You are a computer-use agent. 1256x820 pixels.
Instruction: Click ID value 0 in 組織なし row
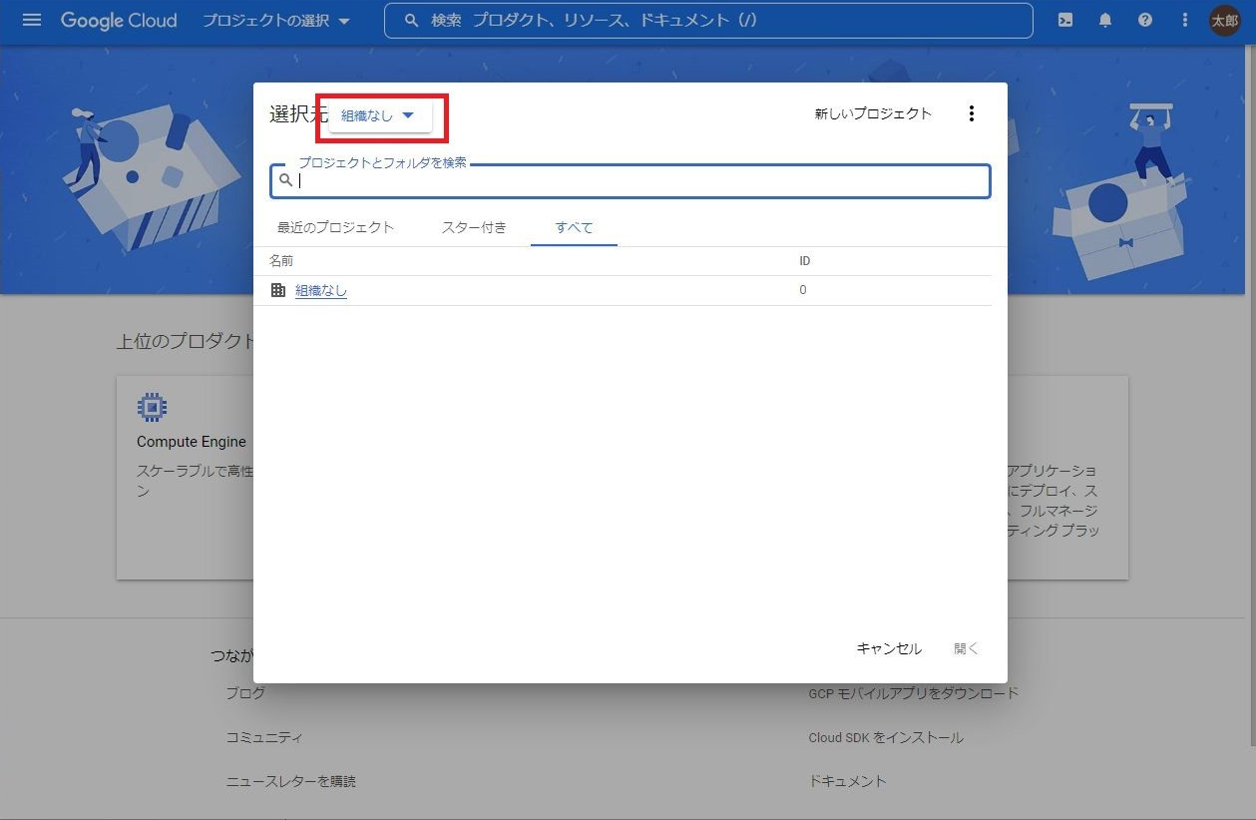803,290
